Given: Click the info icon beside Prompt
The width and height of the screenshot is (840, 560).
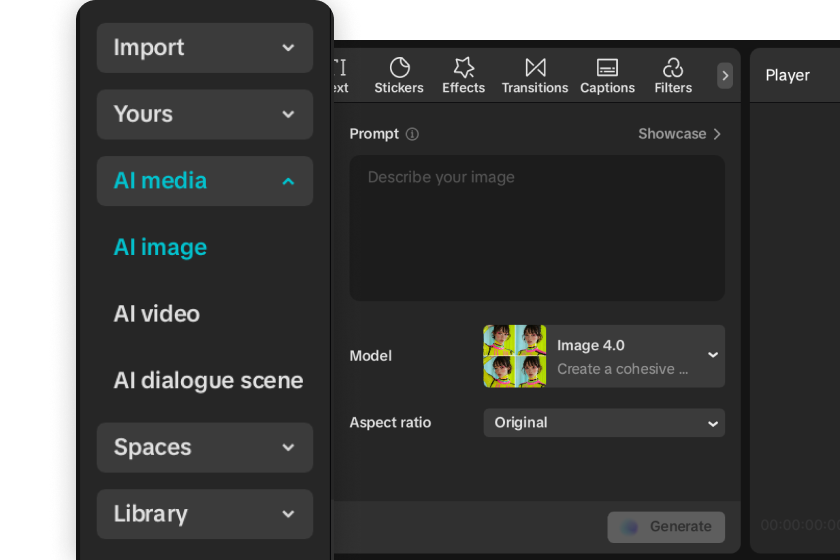Looking at the screenshot, I should (412, 134).
